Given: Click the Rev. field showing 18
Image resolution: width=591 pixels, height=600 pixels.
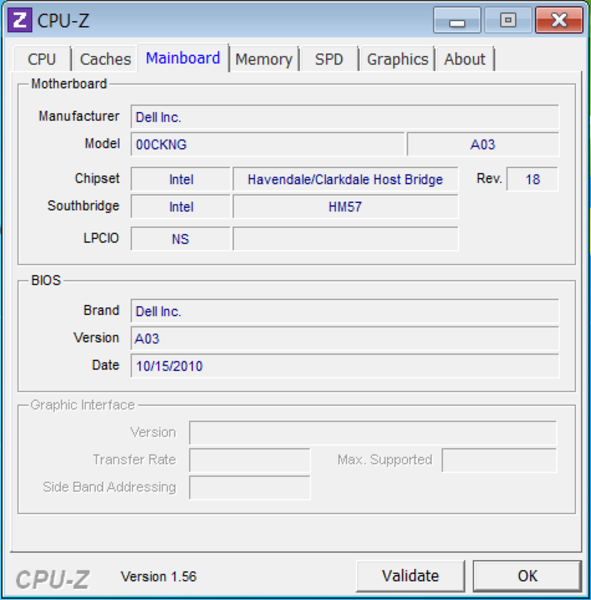Looking at the screenshot, I should click(532, 179).
